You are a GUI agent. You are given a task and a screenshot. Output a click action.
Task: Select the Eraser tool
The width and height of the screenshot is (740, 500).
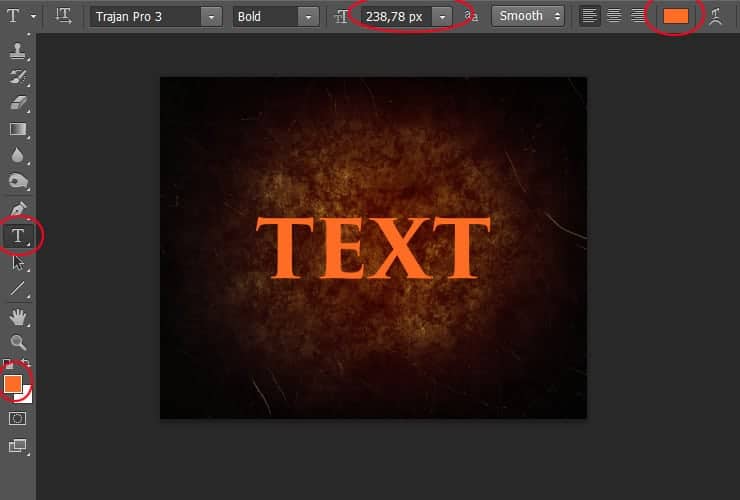point(18,102)
